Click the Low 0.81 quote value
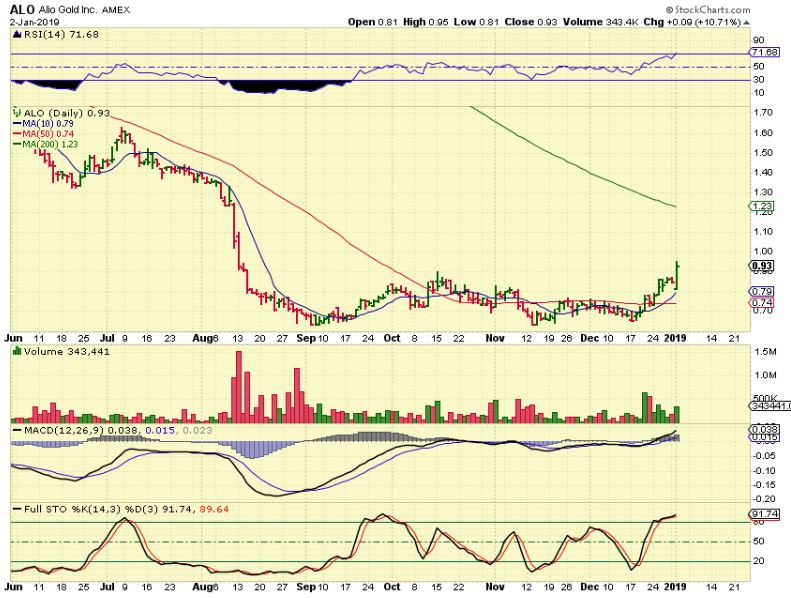791x598 pixels. [476, 22]
